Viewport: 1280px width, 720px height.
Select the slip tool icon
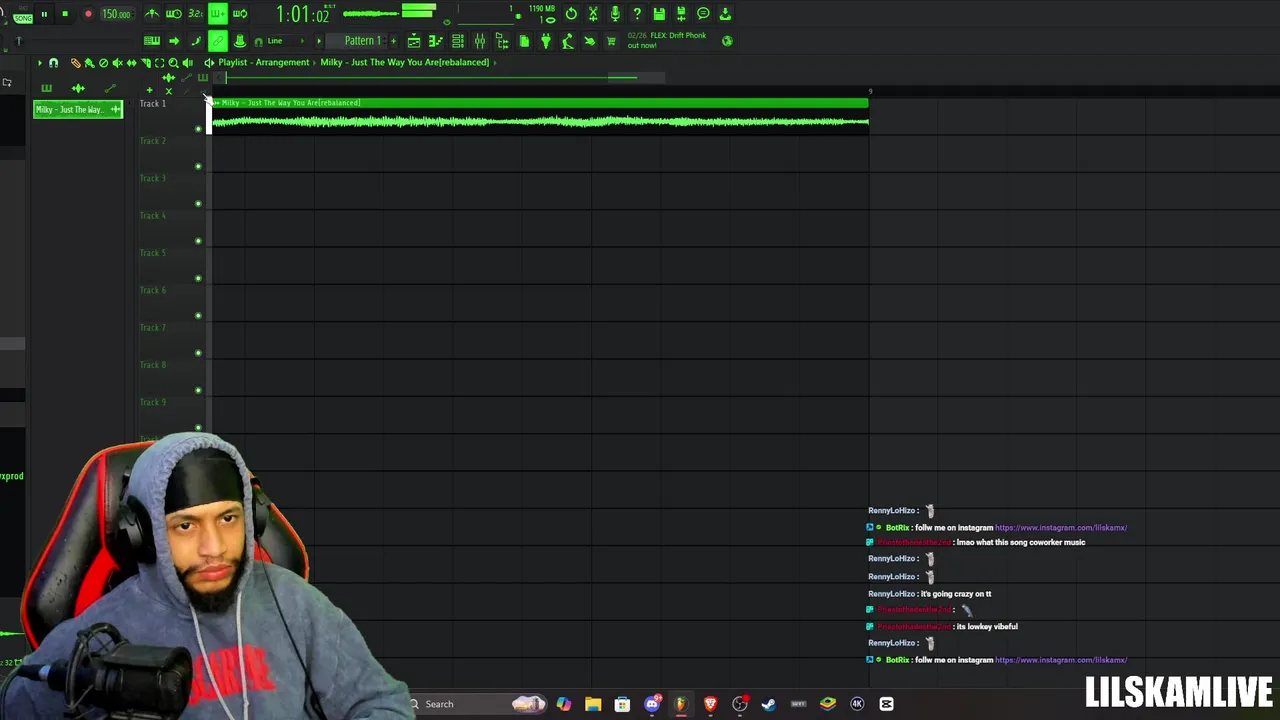pos(131,63)
